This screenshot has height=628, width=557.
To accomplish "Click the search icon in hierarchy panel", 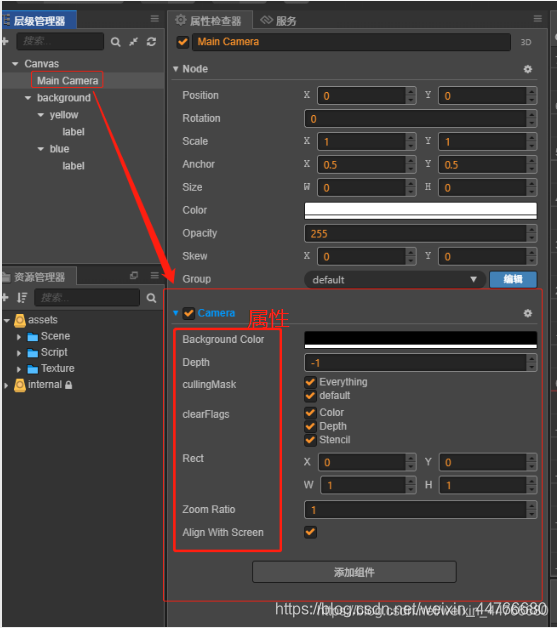I will click(115, 42).
